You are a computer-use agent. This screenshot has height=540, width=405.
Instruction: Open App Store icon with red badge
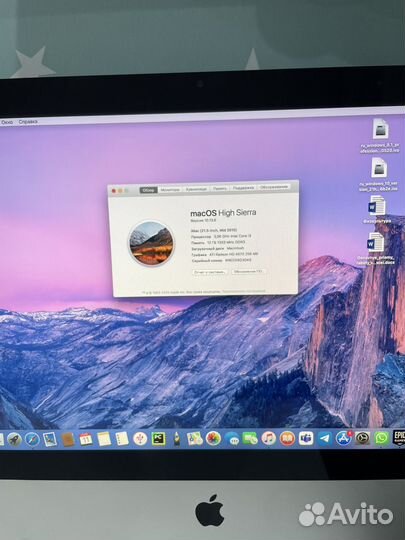pos(343,438)
